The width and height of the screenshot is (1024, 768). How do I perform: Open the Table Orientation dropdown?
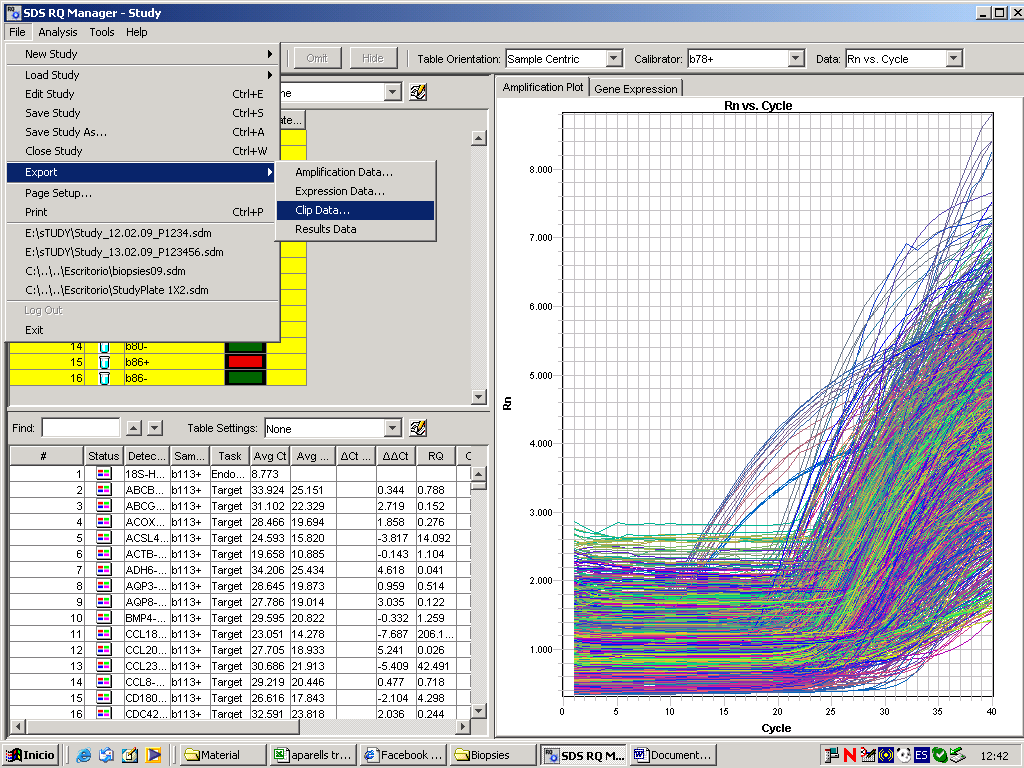613,59
